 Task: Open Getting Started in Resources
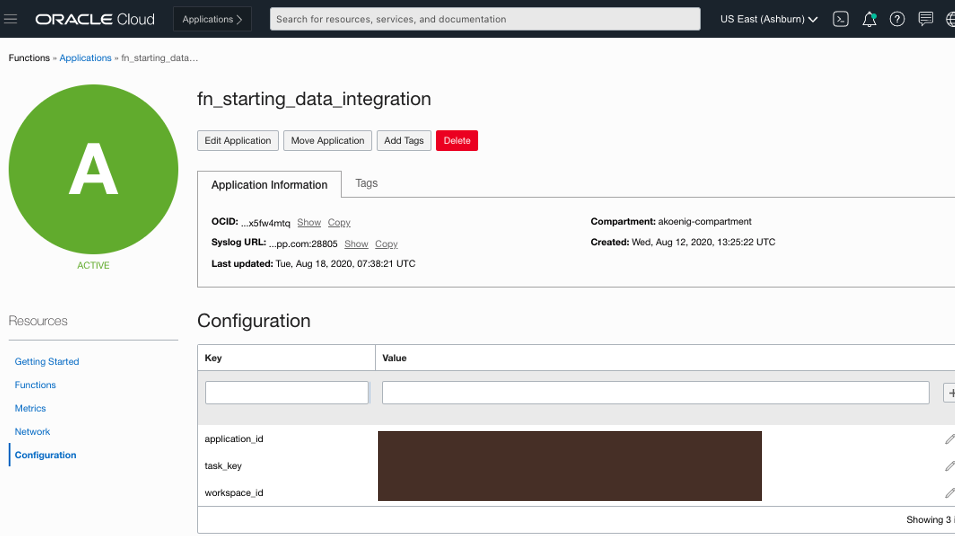47,361
